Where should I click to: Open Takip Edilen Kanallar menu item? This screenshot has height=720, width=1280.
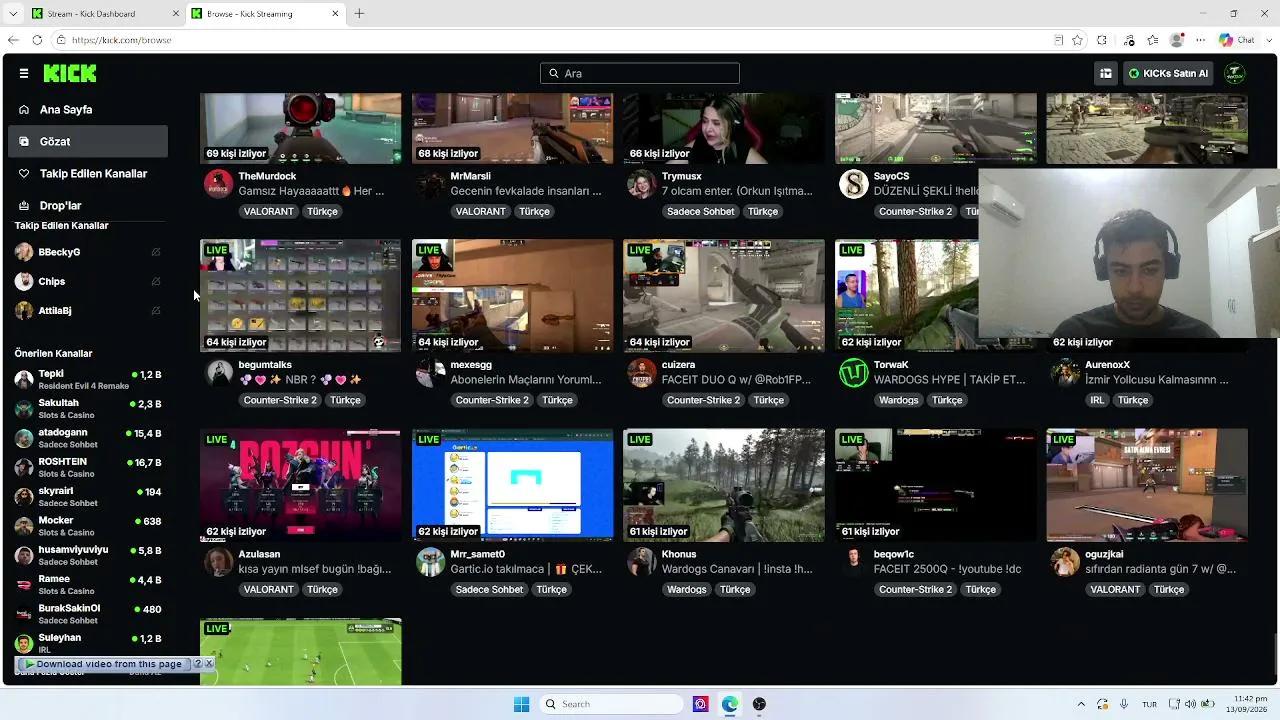point(88,174)
